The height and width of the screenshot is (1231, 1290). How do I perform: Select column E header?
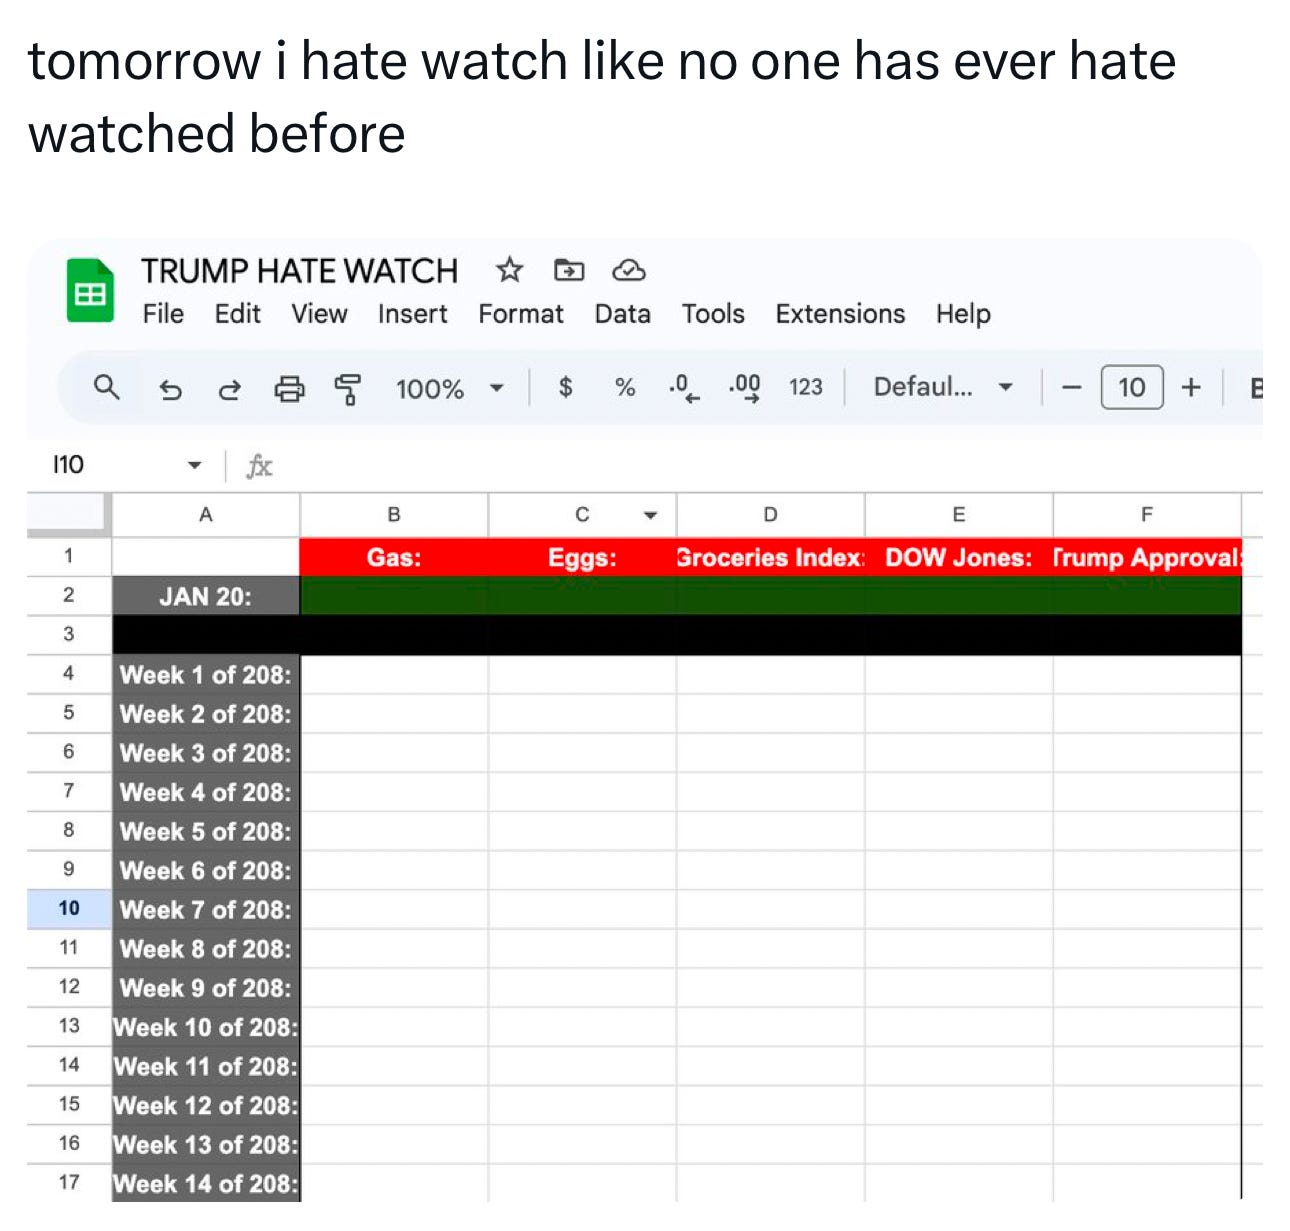958,515
